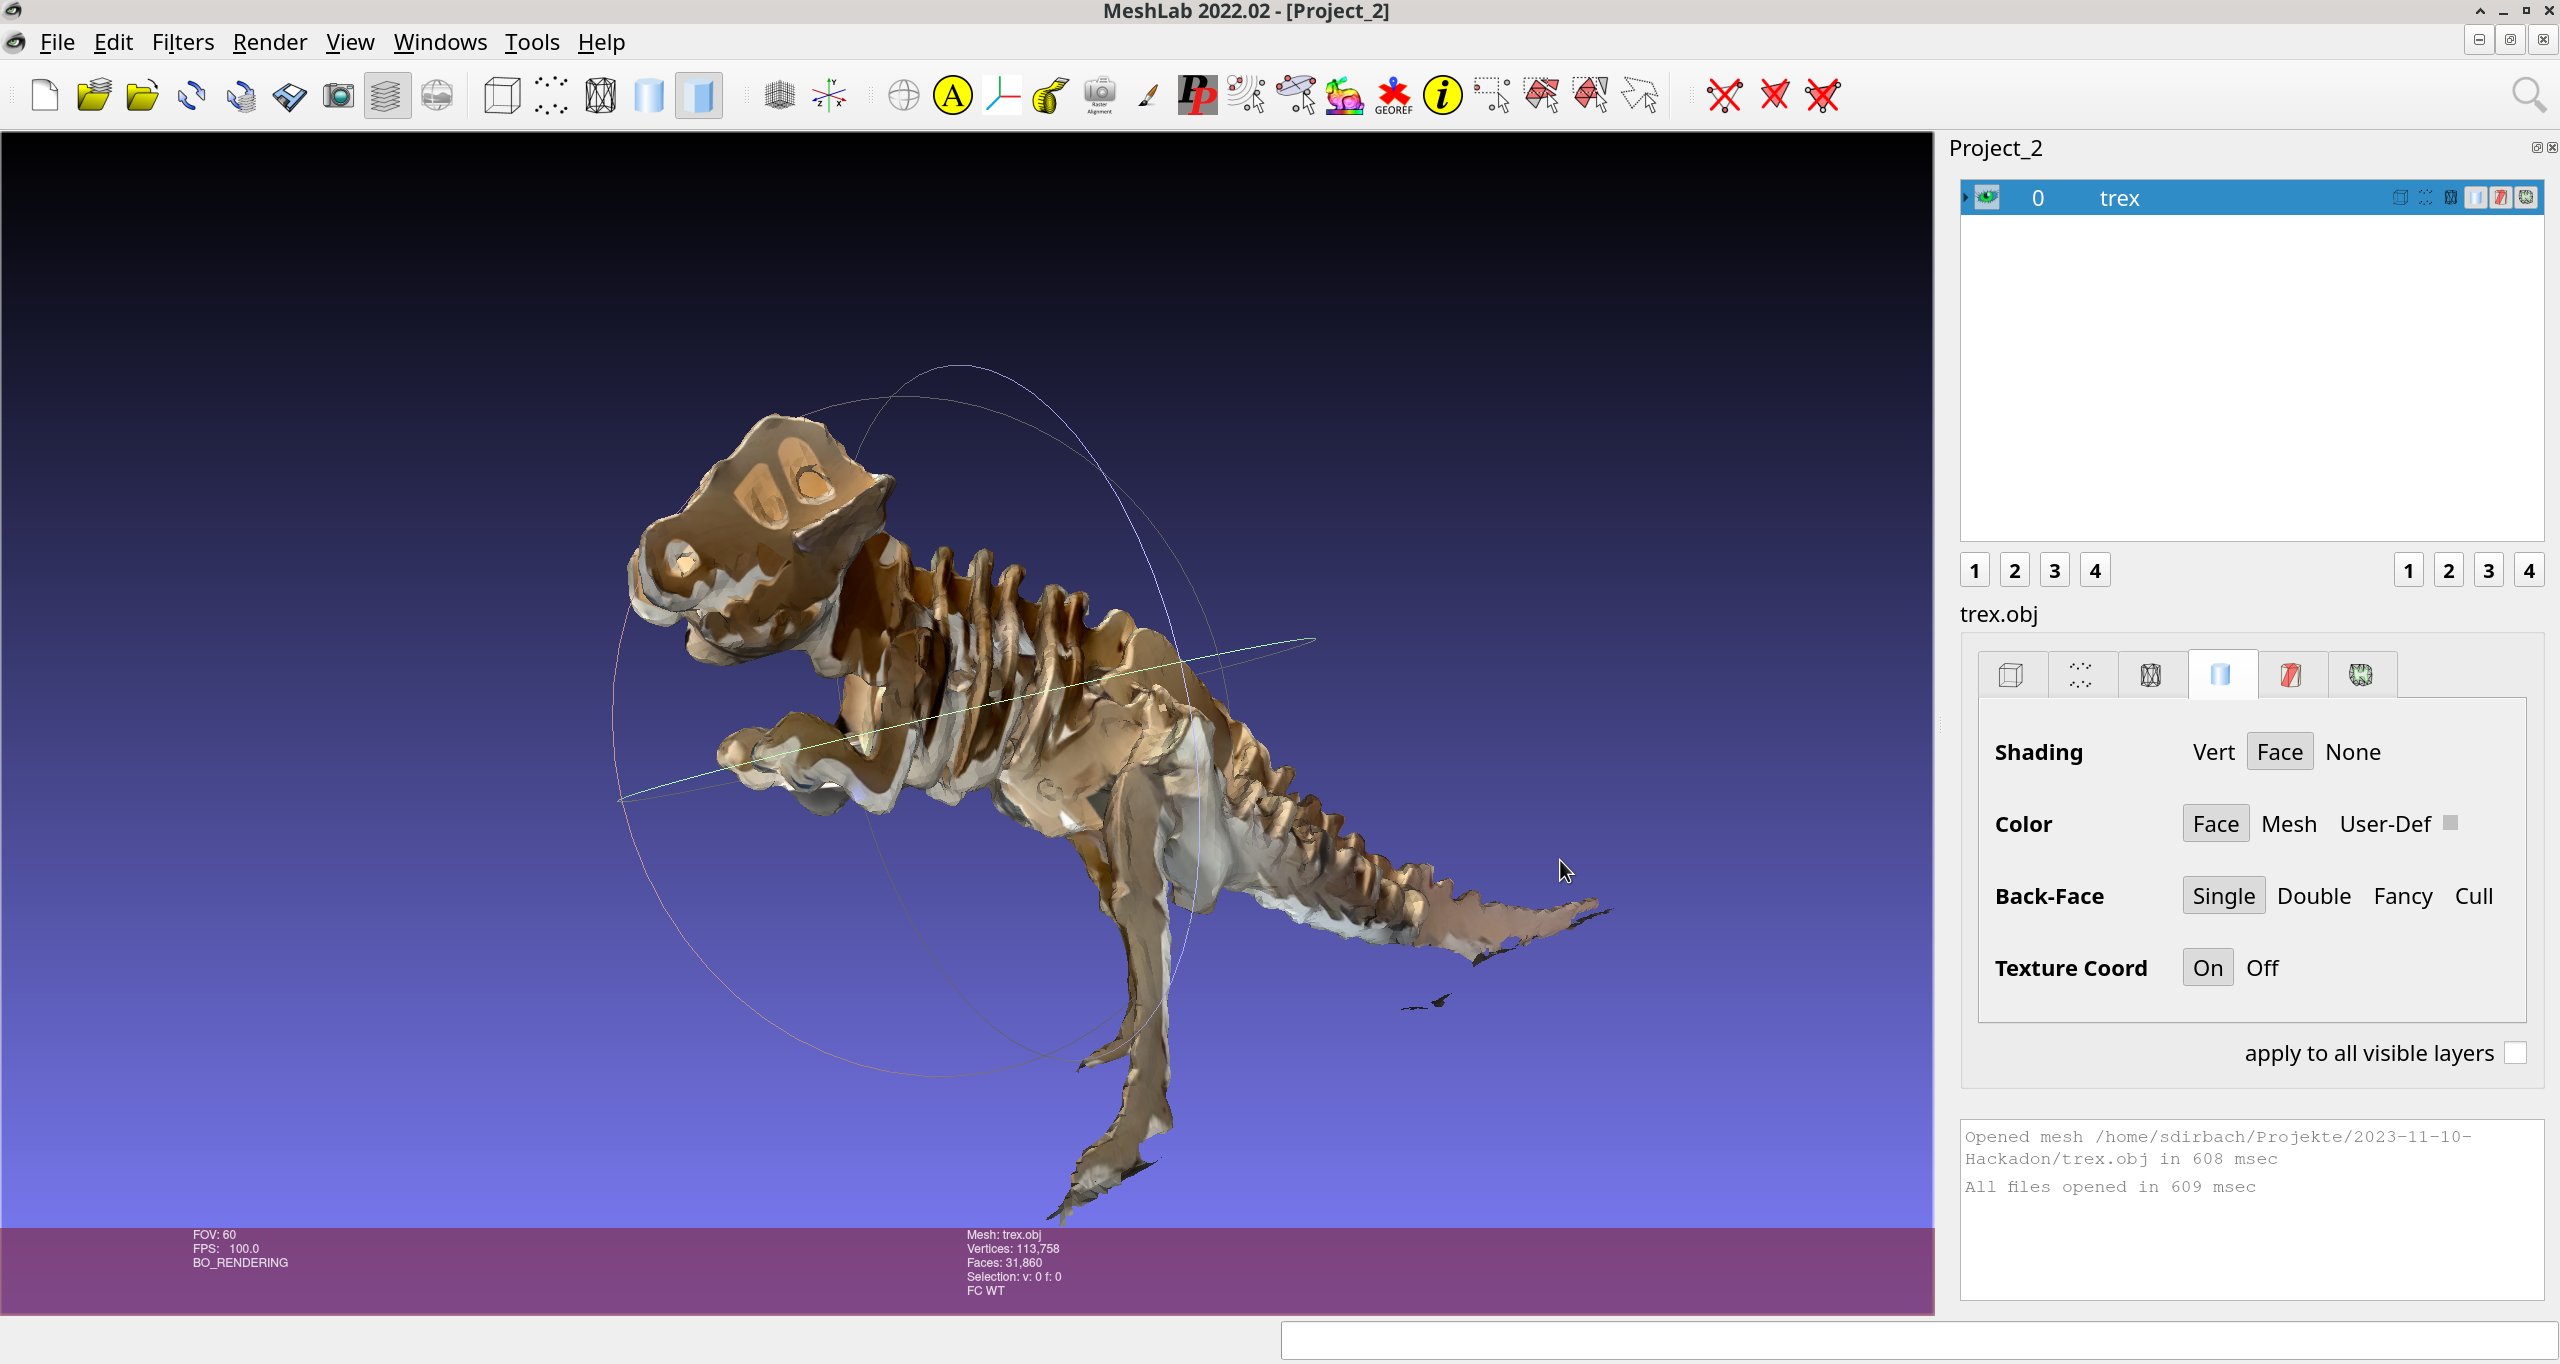The height and width of the screenshot is (1364, 2560).
Task: Click the User-Def color swatch
Action: coord(2450,823)
